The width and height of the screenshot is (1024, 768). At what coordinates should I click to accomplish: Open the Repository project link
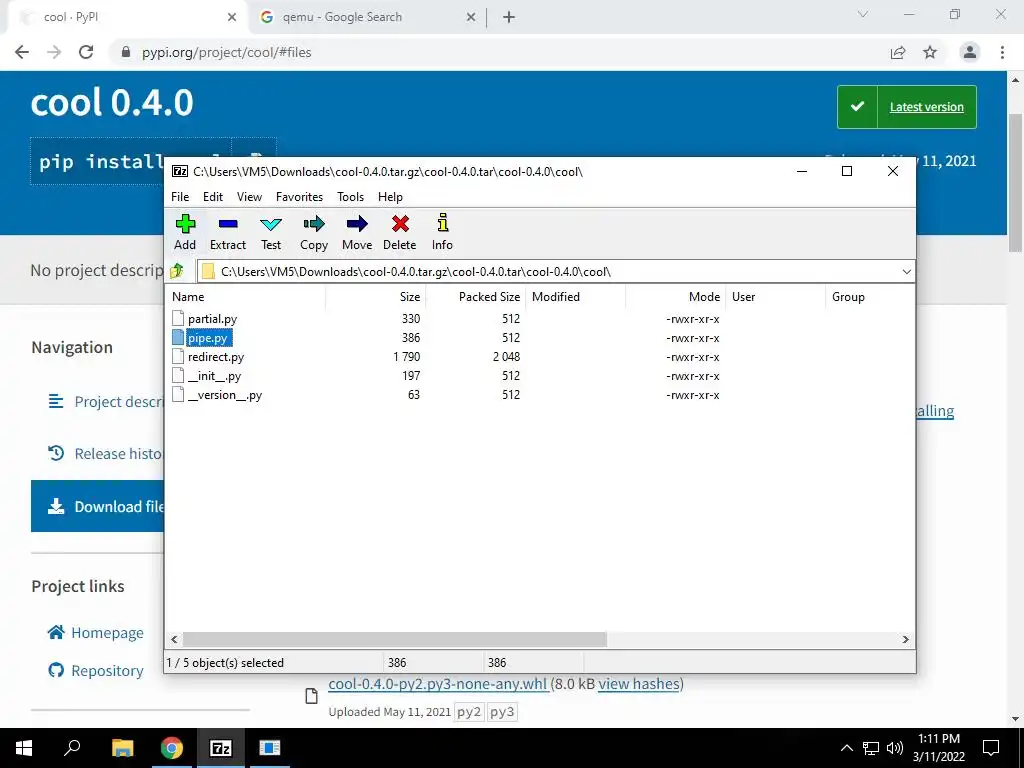click(x=95, y=671)
